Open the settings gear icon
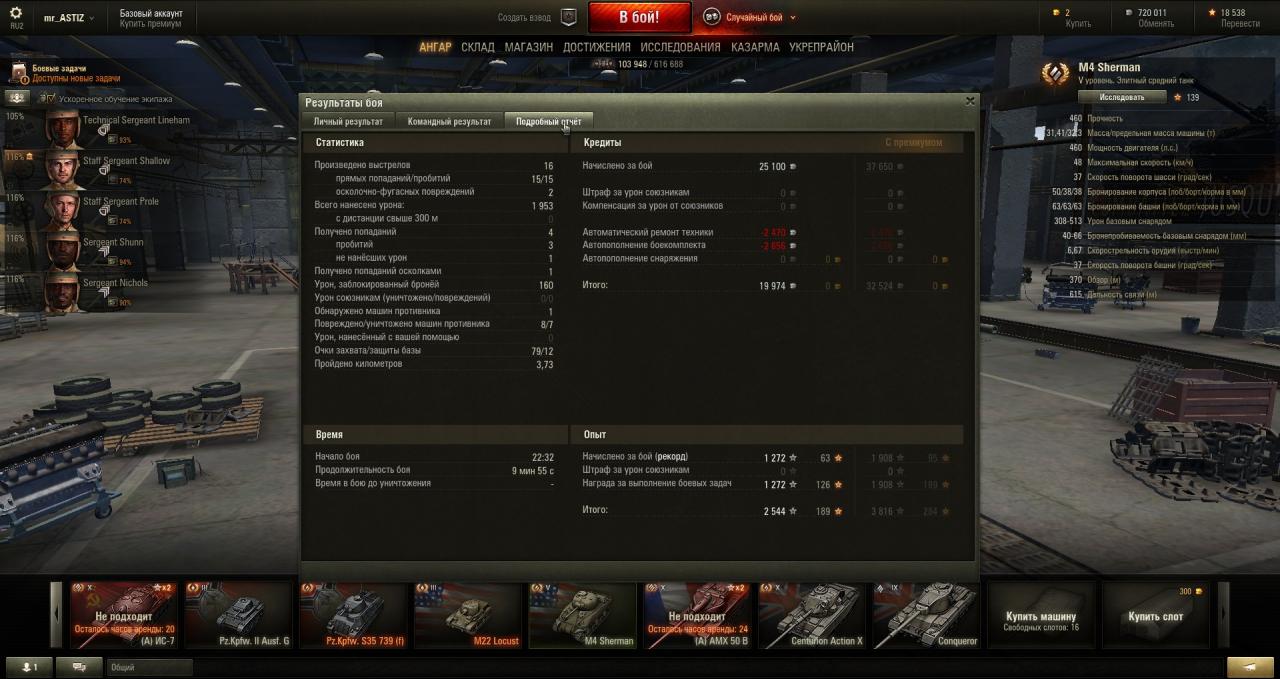 15,13
